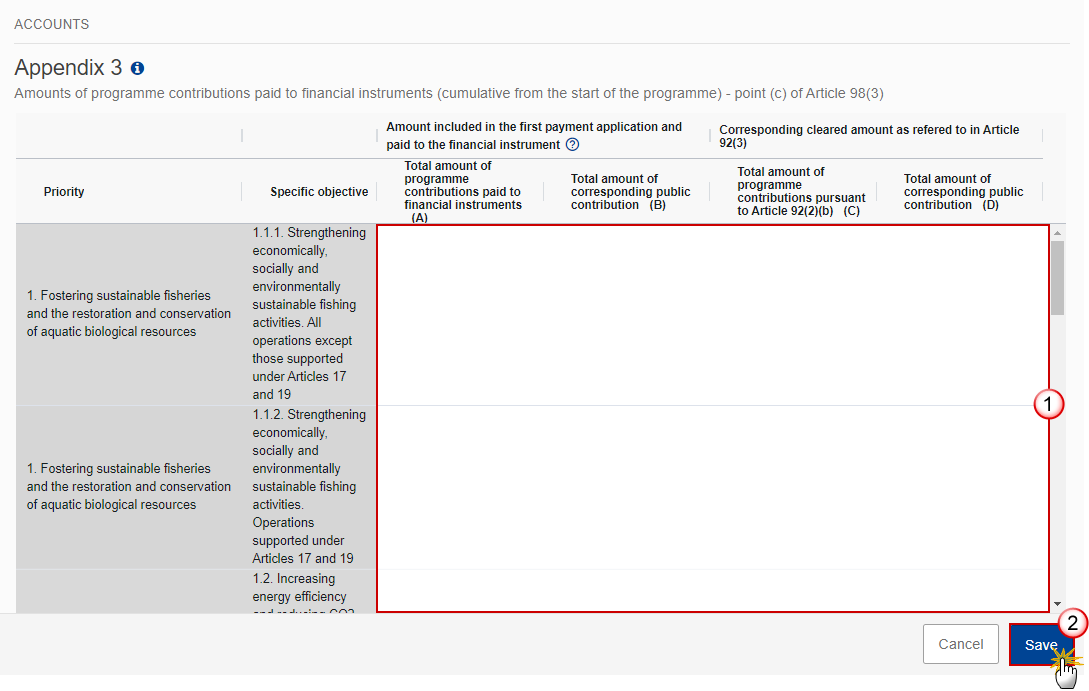The image size is (1089, 691).
Task: Select the Specific objective column header
Action: click(x=319, y=192)
